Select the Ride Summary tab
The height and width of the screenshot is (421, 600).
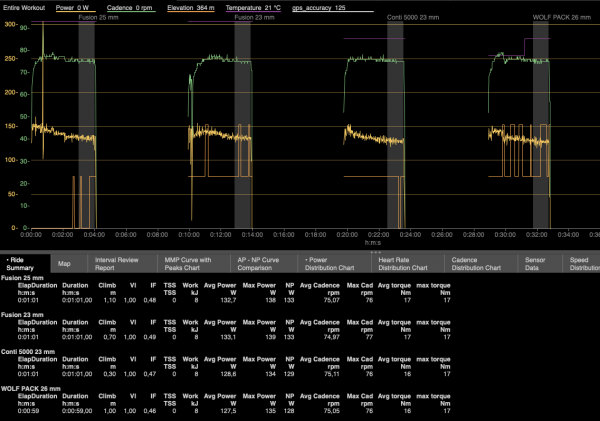pyautogui.click(x=22, y=264)
